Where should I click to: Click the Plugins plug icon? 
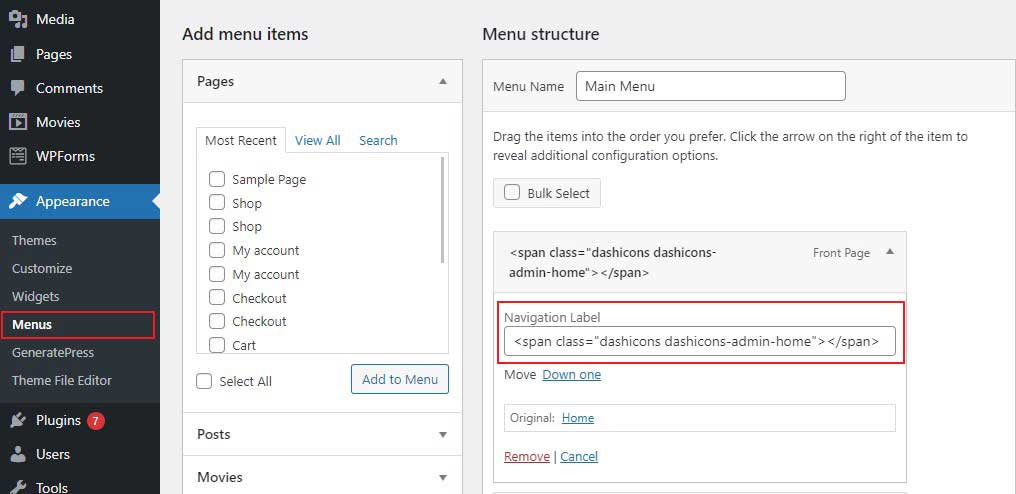pos(18,420)
